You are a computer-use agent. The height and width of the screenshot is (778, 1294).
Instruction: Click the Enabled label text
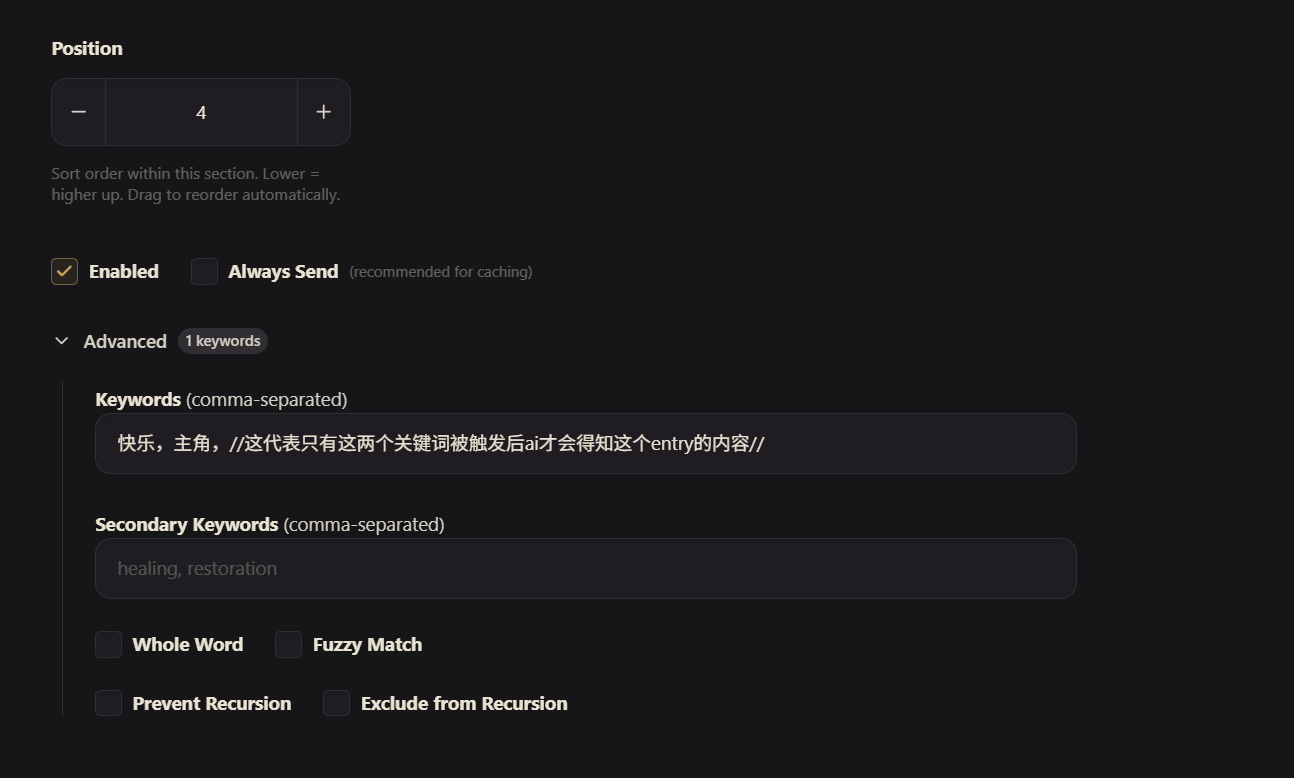pos(124,271)
